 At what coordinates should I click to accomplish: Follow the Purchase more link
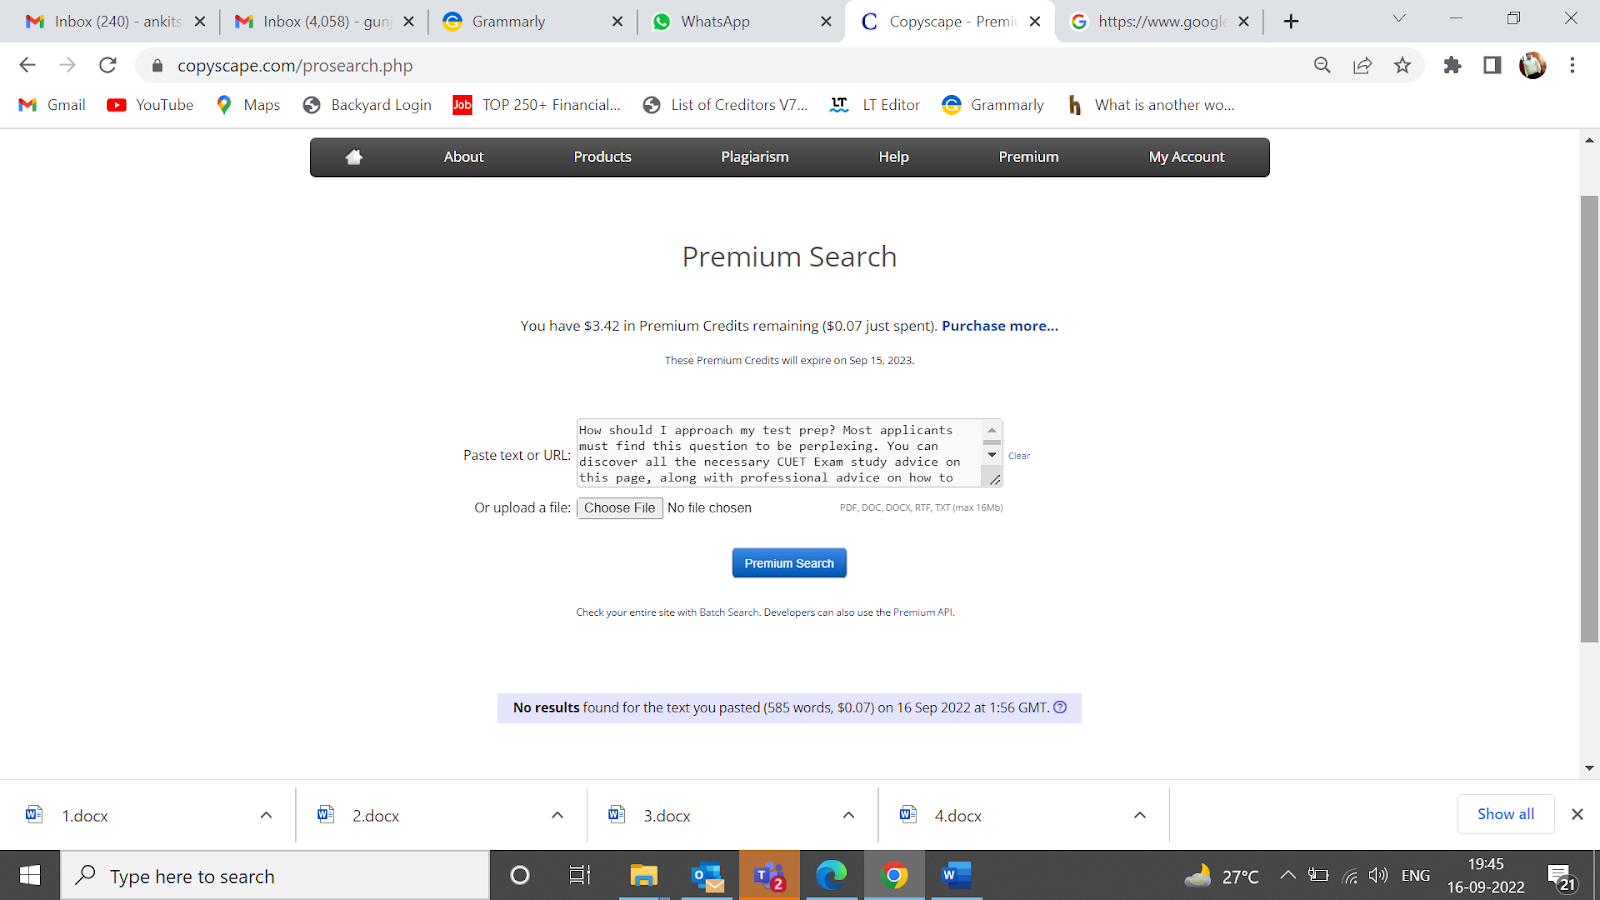point(1000,326)
